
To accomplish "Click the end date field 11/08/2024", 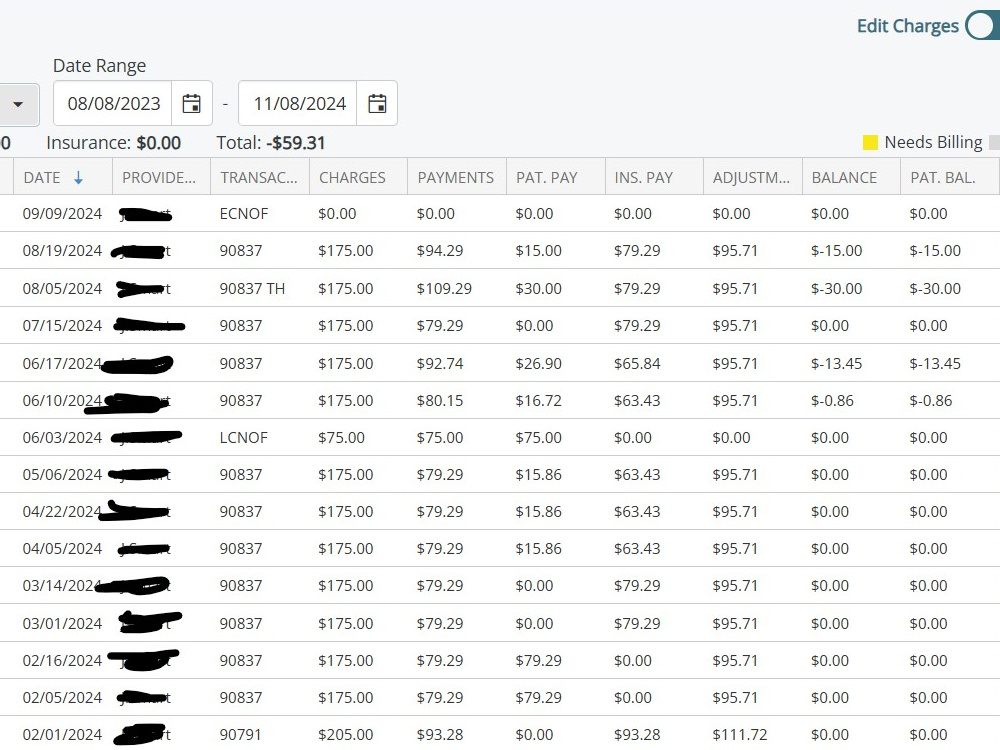I will [x=299, y=103].
